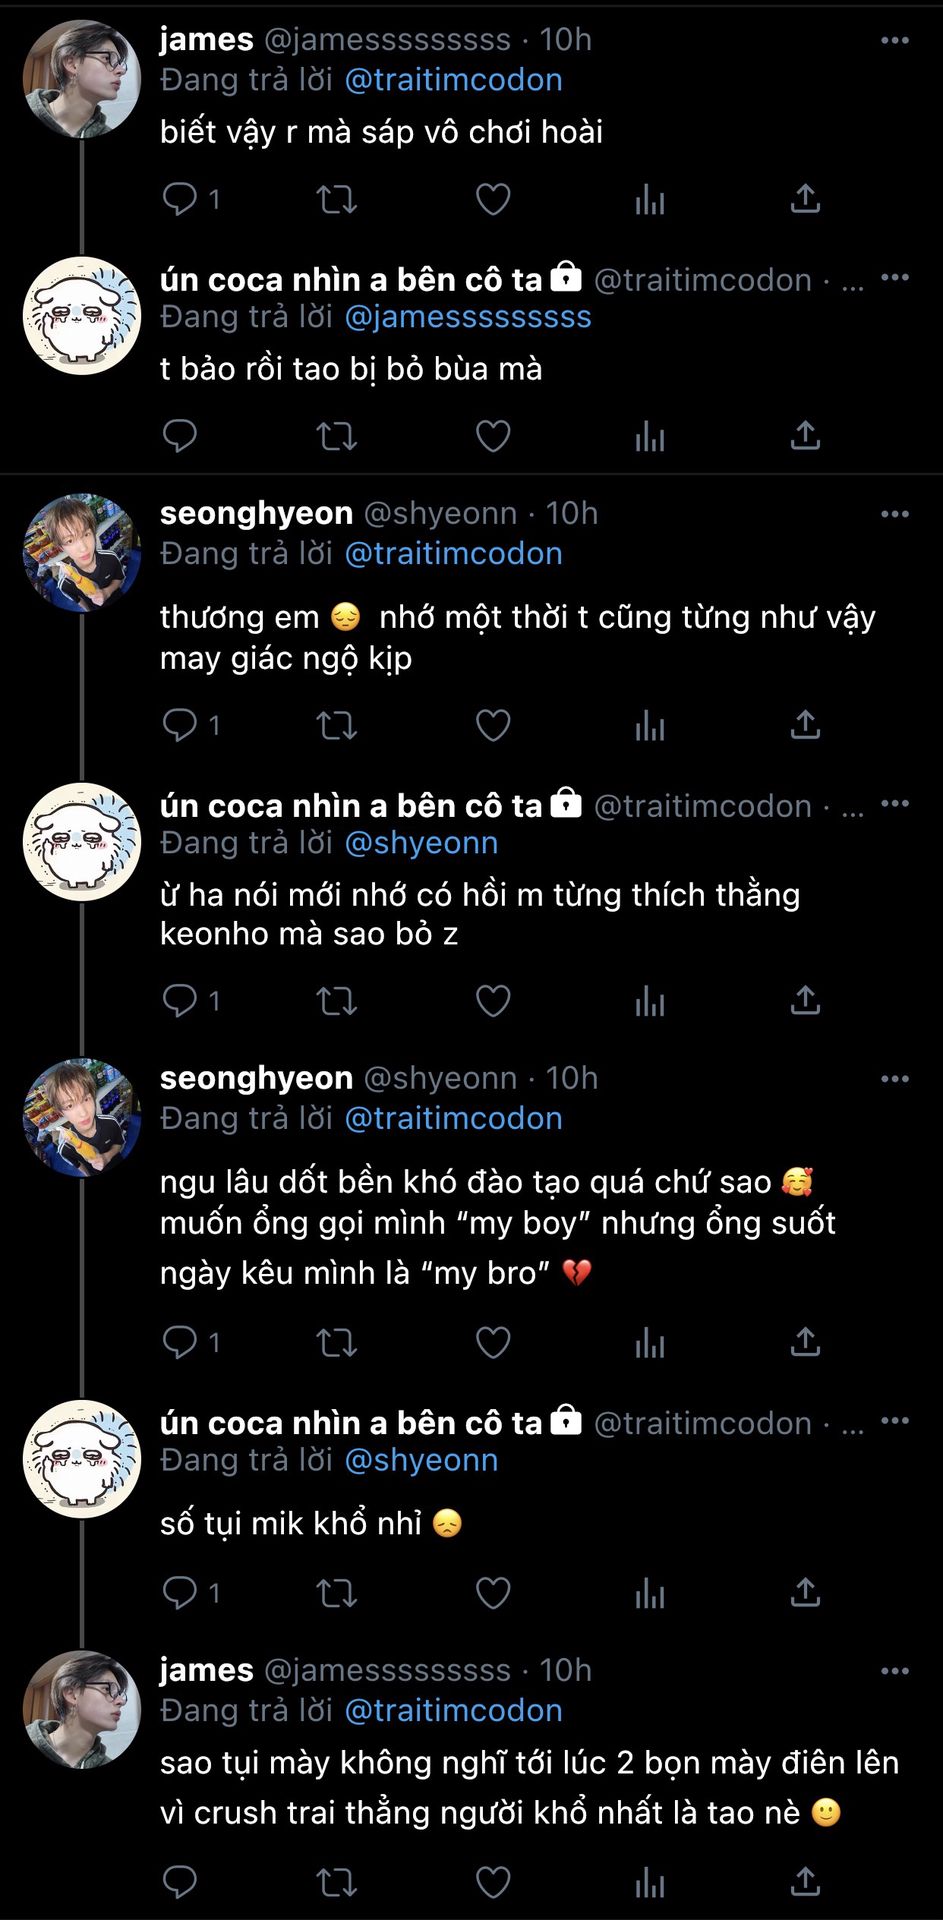Like the "số tụi mik khổ nhỉ" tweet
This screenshot has width=943, height=1920.
493,1592
